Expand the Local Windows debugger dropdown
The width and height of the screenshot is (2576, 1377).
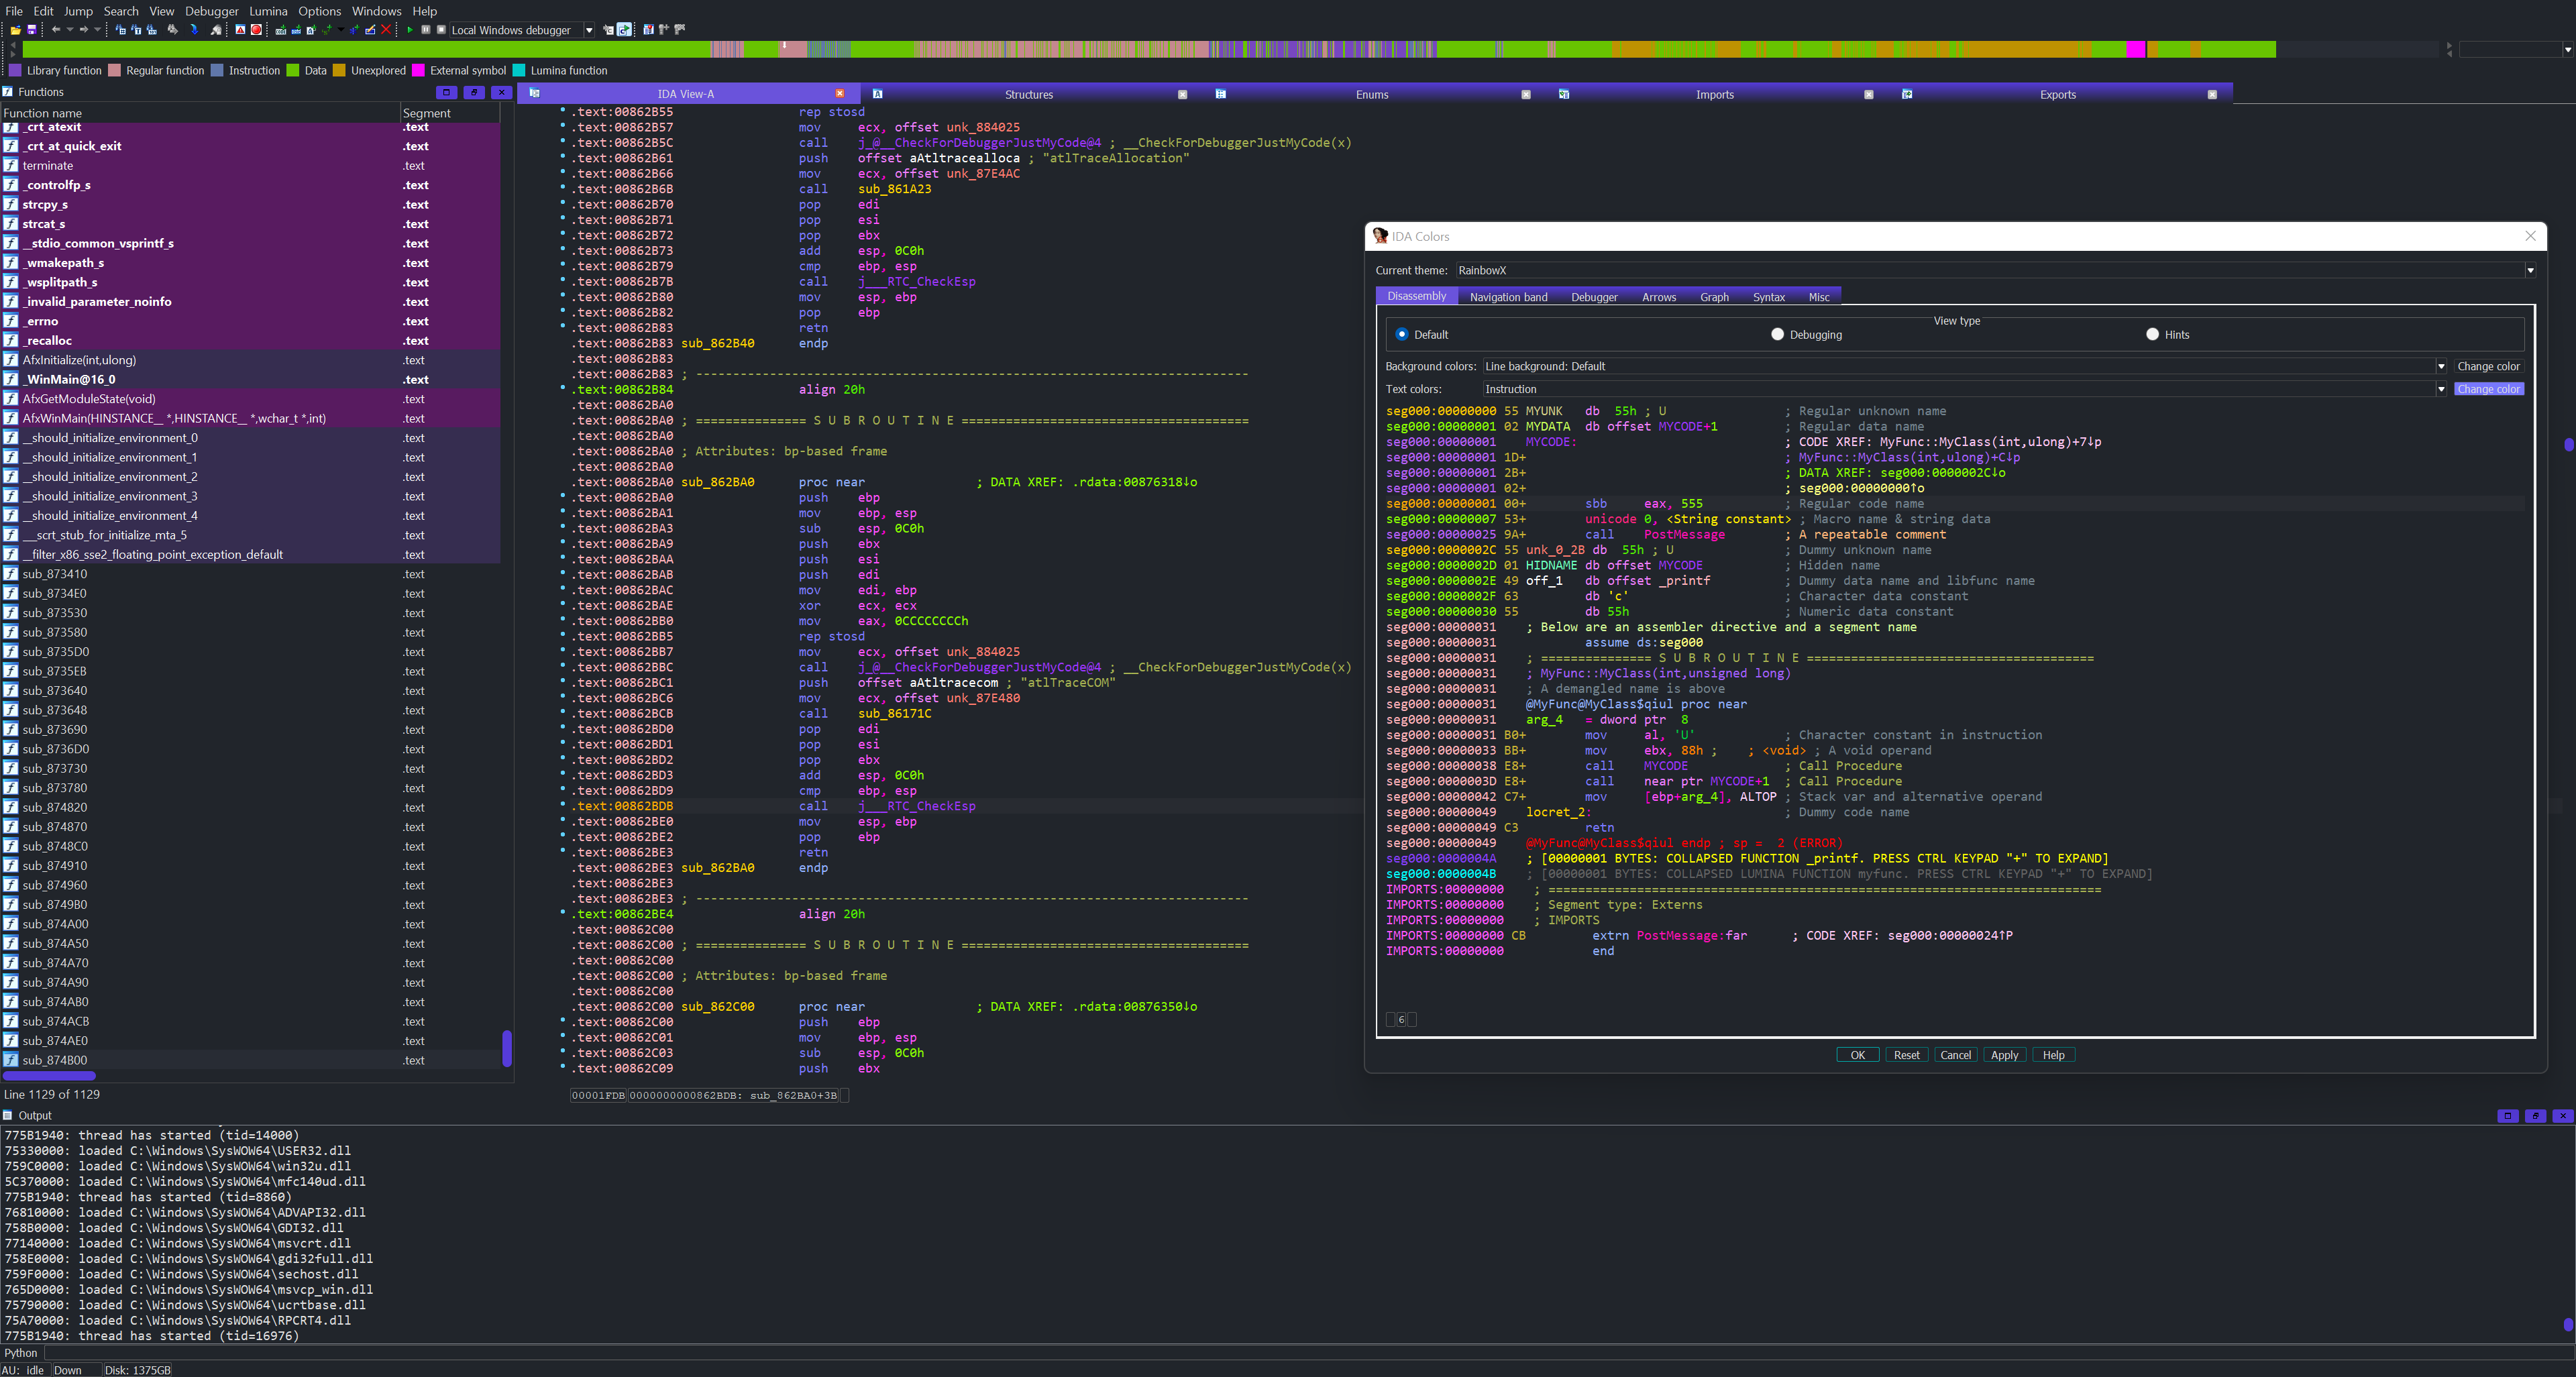589,30
